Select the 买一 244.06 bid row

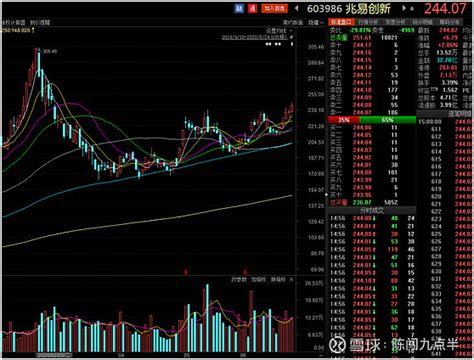[372, 127]
